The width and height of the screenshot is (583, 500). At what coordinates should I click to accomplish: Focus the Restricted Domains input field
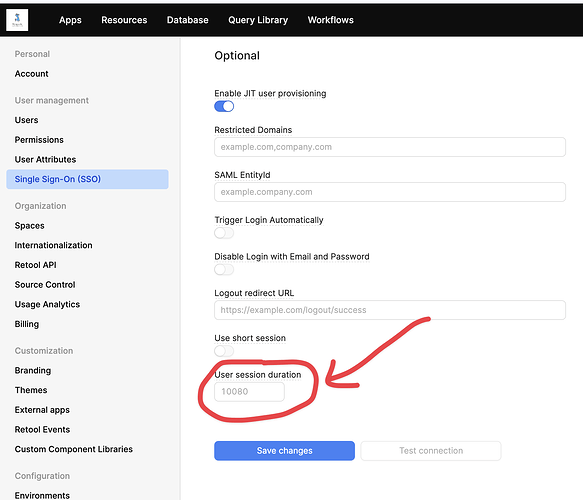390,147
